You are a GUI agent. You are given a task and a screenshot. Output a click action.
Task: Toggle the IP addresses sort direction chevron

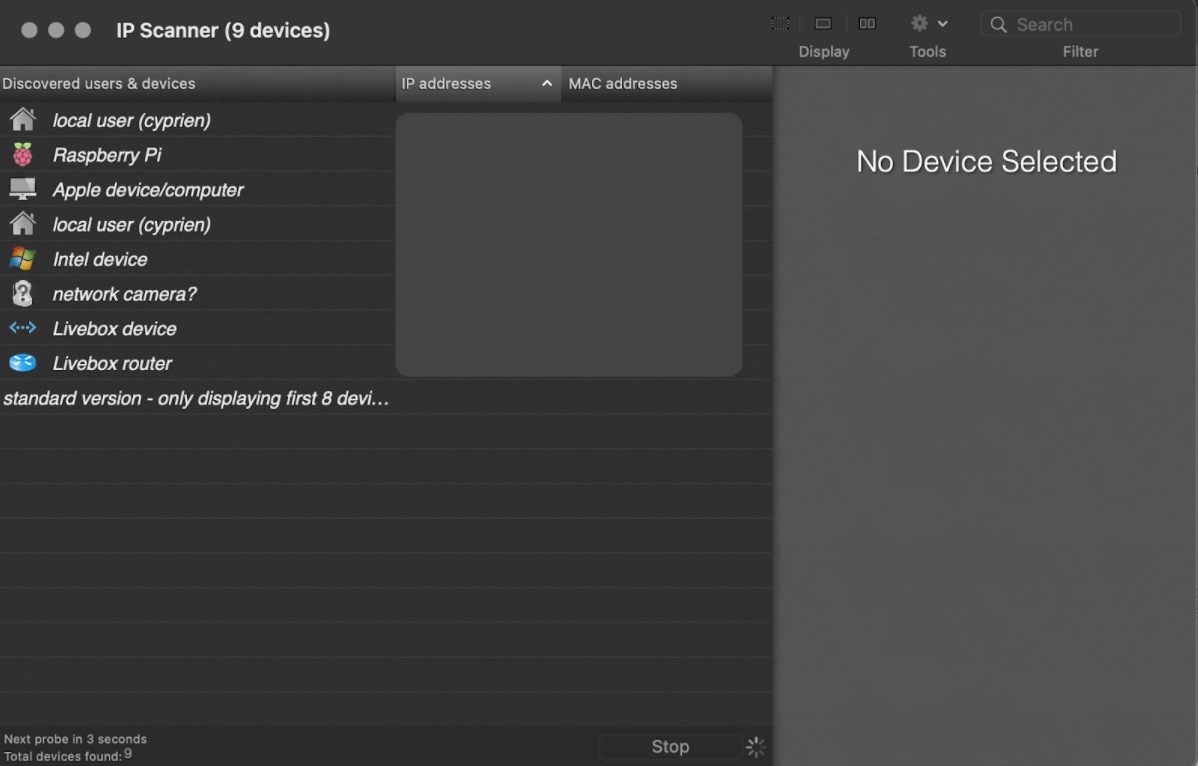(546, 84)
